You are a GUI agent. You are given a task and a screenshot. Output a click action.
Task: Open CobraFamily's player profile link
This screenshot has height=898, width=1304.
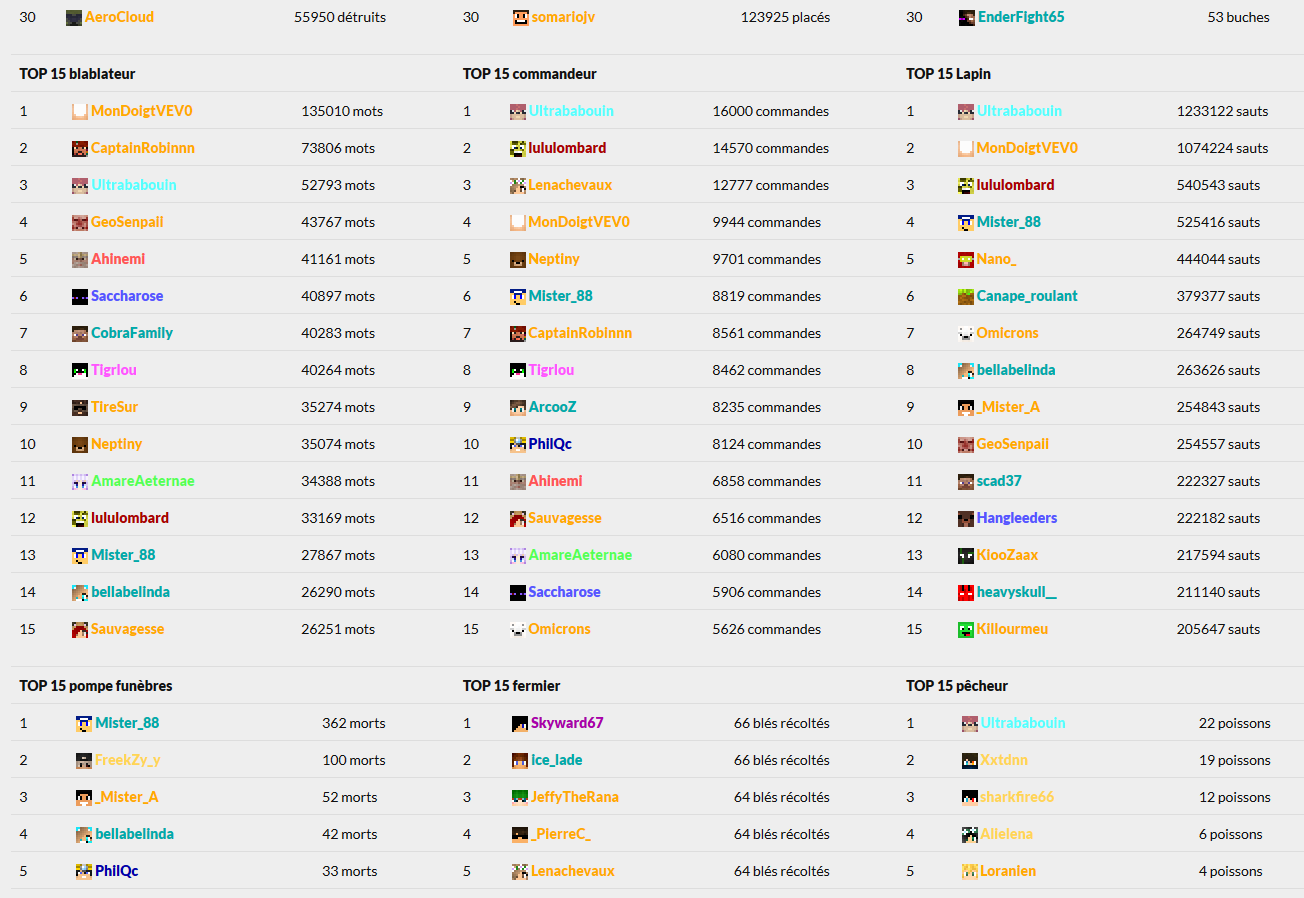pyautogui.click(x=132, y=333)
